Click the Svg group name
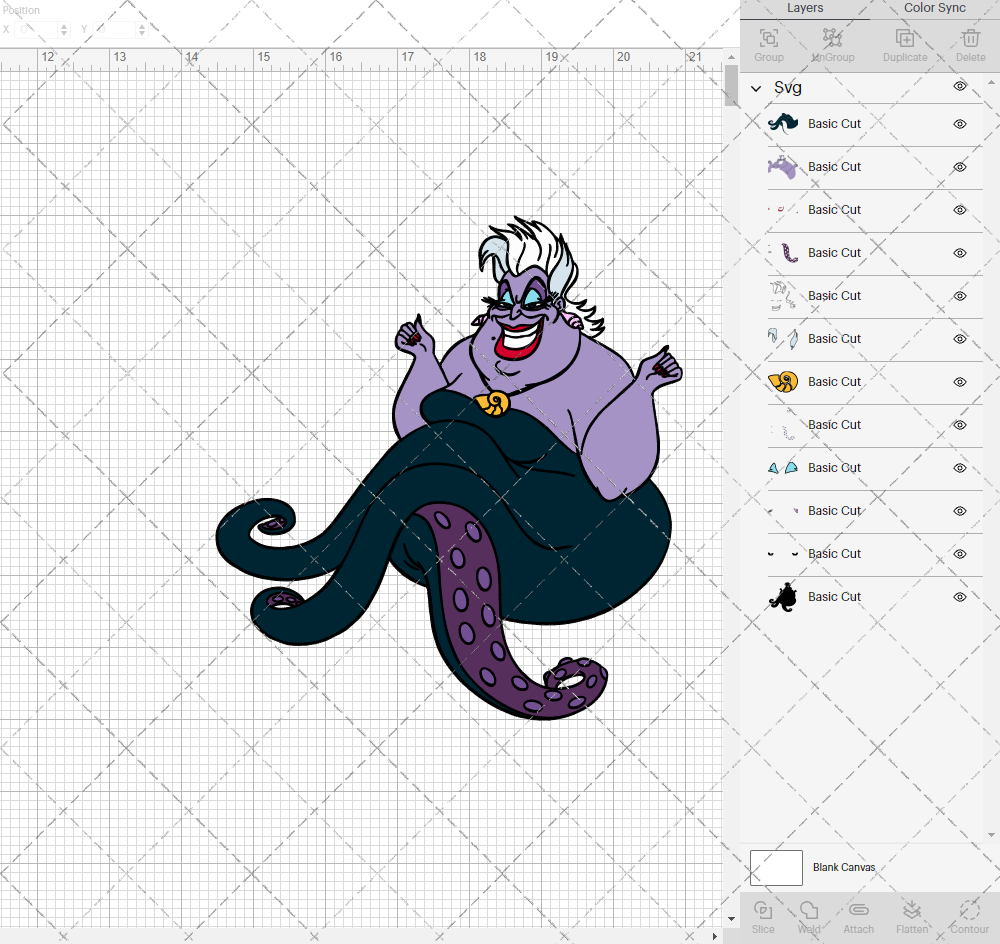This screenshot has height=944, width=1000. (788, 87)
